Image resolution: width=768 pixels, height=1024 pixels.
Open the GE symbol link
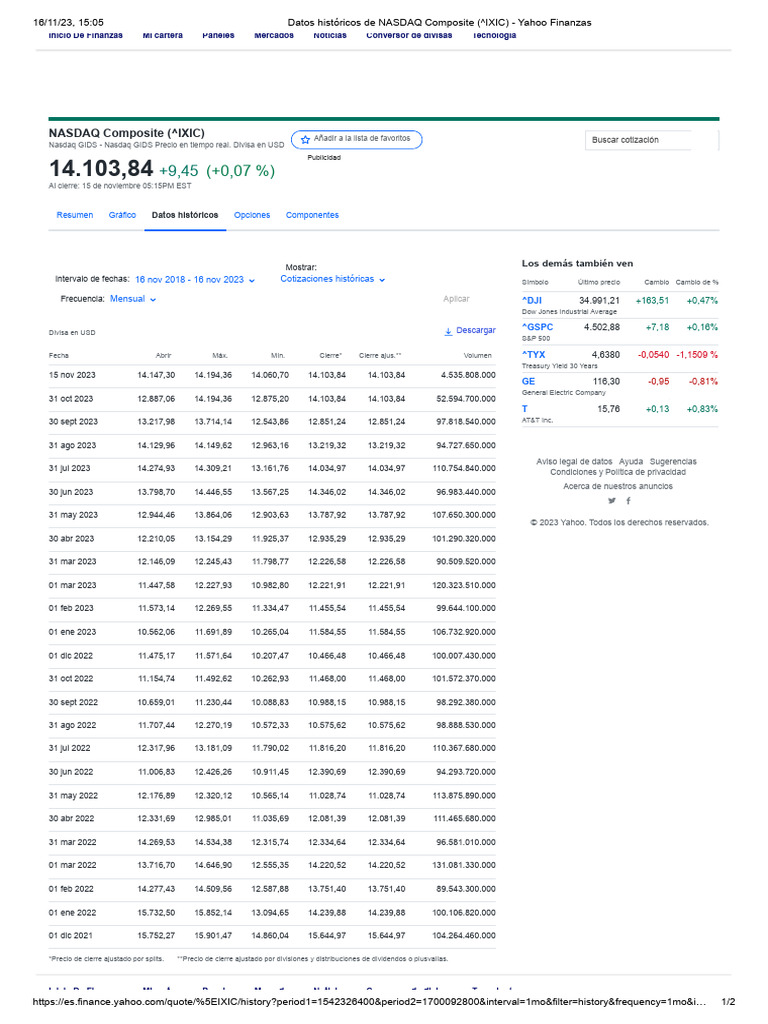(x=528, y=381)
